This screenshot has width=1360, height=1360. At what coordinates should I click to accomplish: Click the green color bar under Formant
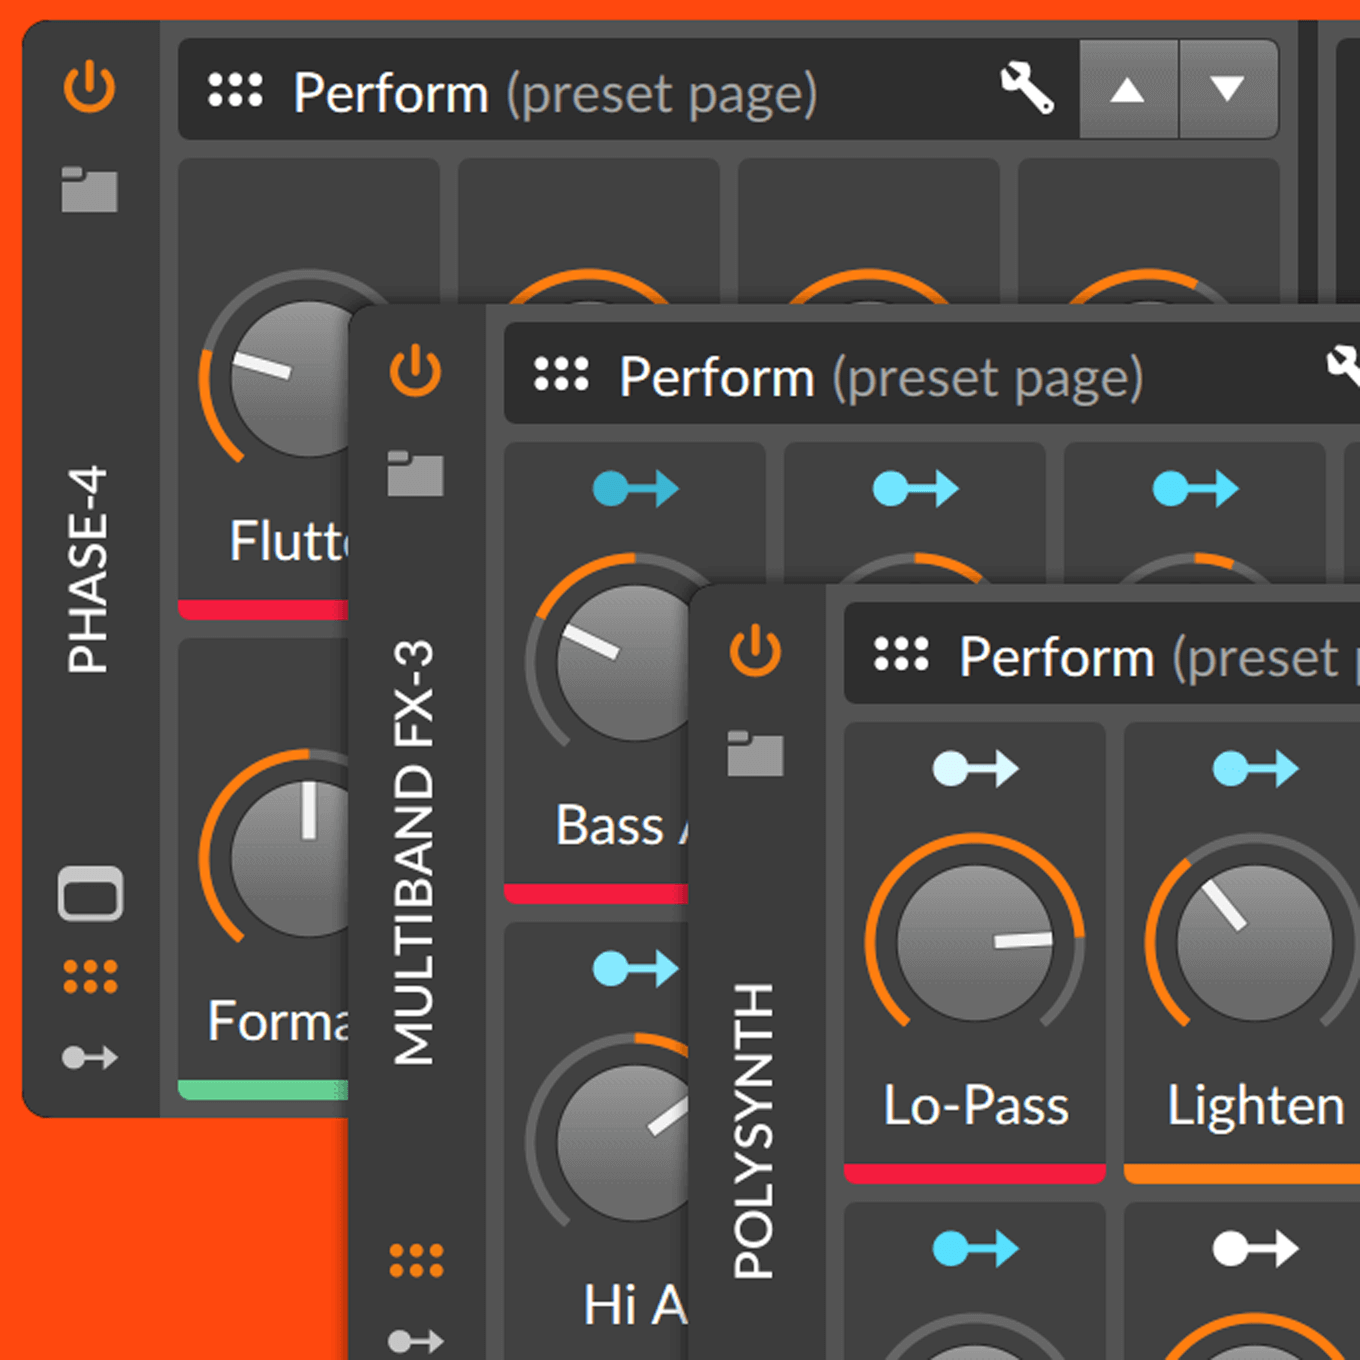click(263, 1090)
